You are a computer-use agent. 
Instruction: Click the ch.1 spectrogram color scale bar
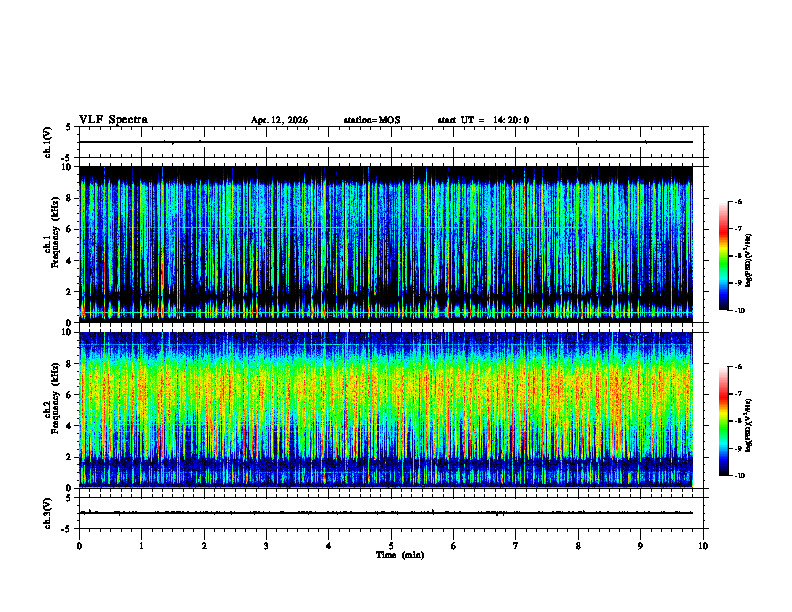tap(723, 256)
